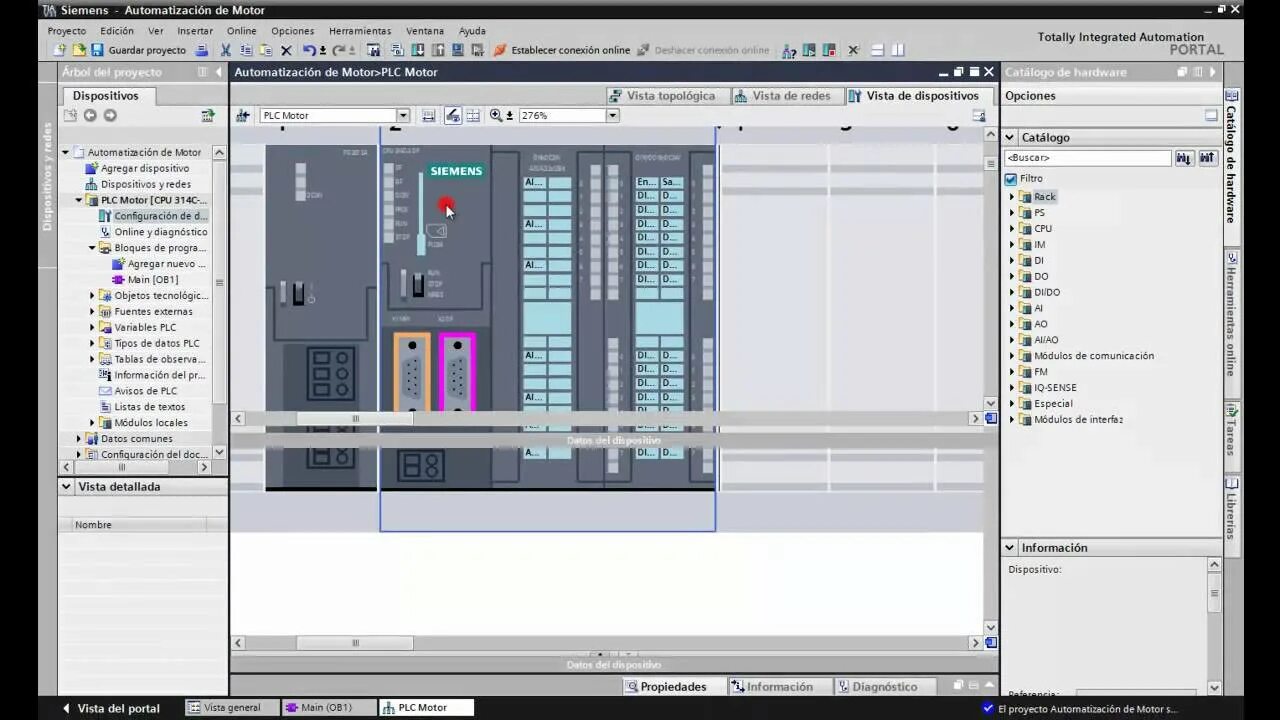The height and width of the screenshot is (720, 1280).
Task: Toggle the Show module labels icon
Action: (452, 115)
